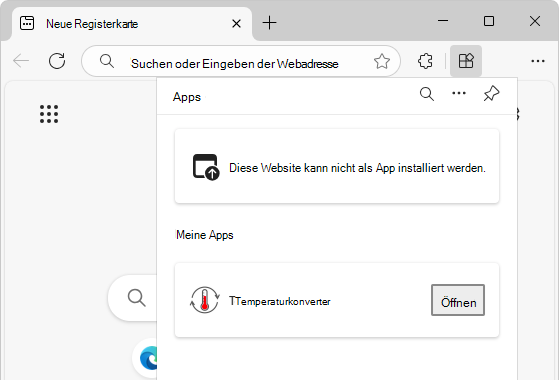Click the favorites star in address bar
559x380 pixels.
pyautogui.click(x=382, y=61)
